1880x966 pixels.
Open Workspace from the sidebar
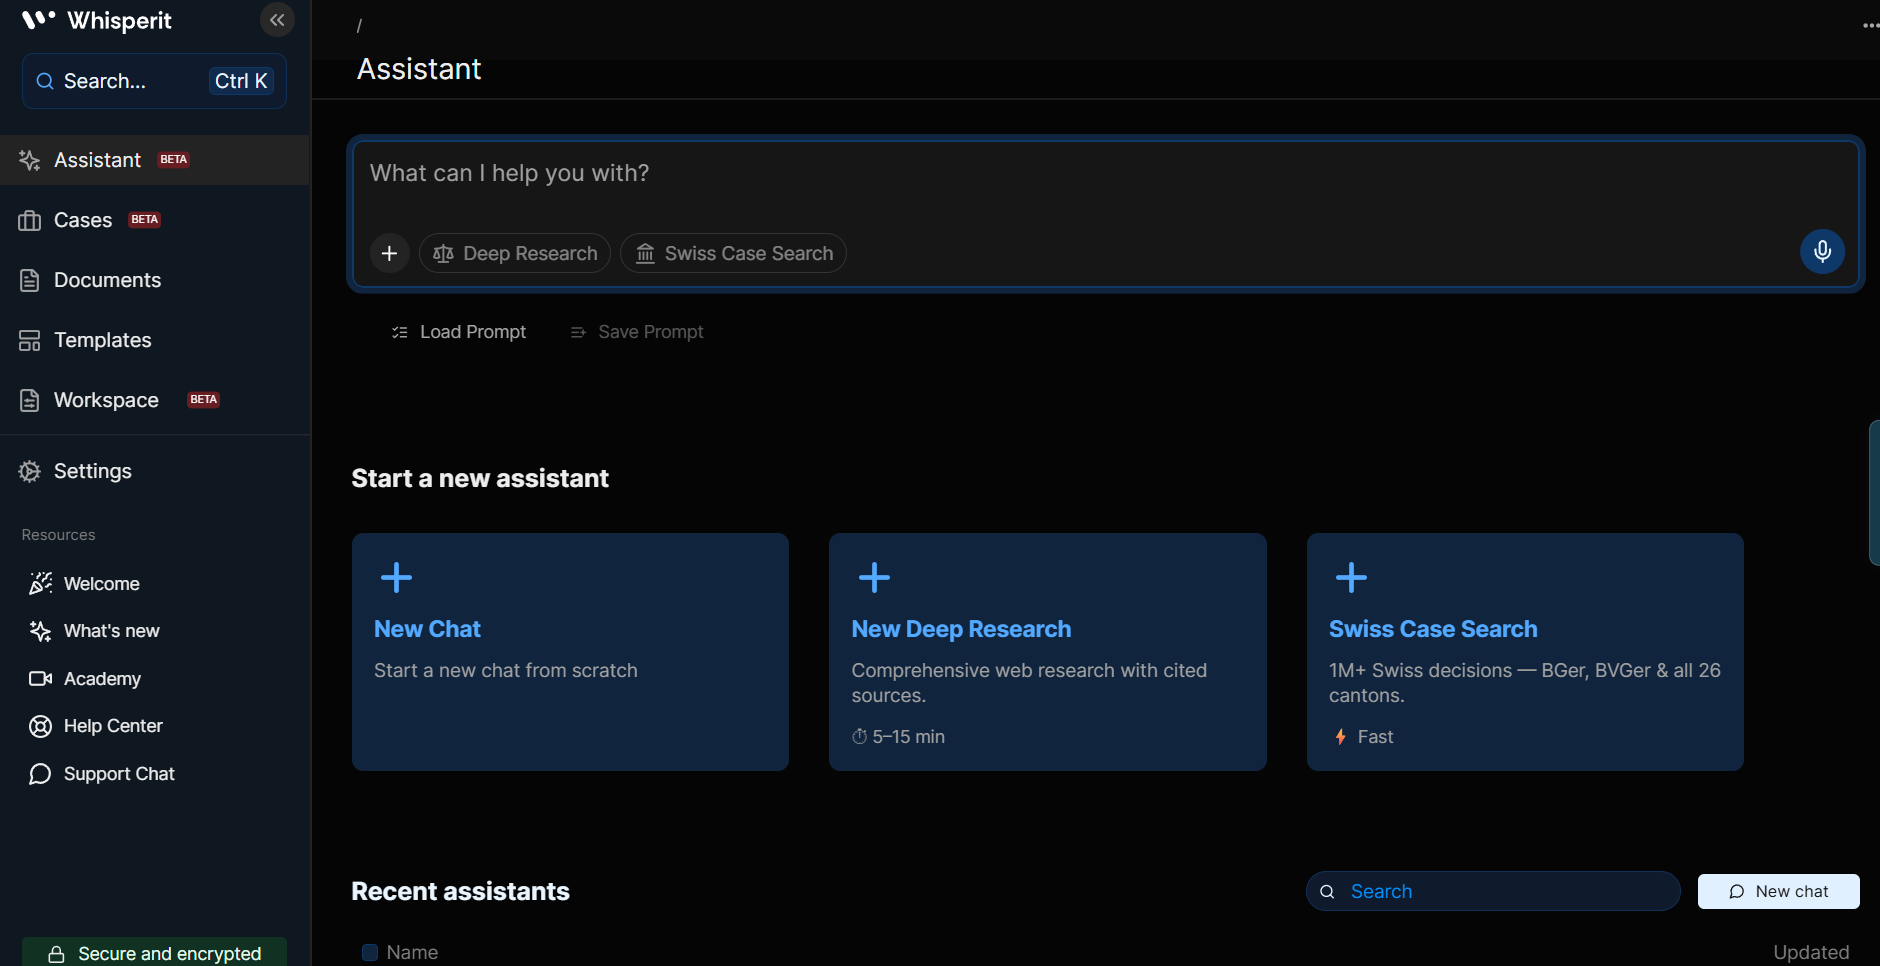tap(155, 400)
